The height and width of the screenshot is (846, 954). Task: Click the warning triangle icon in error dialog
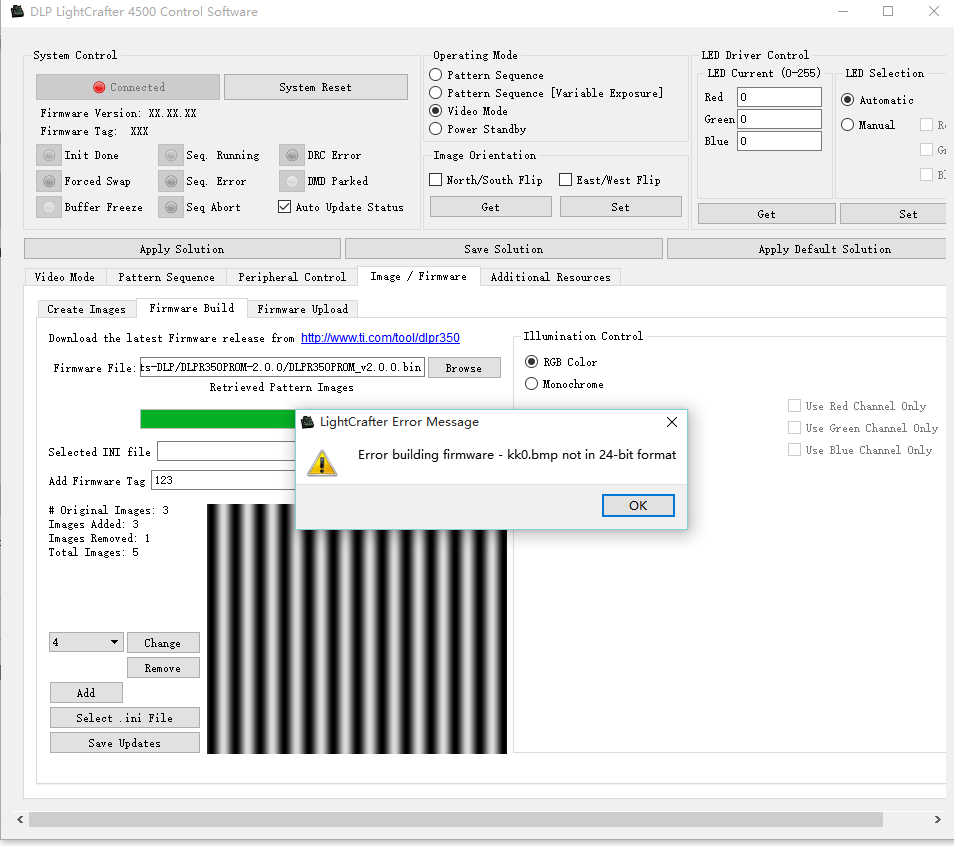pos(322,463)
